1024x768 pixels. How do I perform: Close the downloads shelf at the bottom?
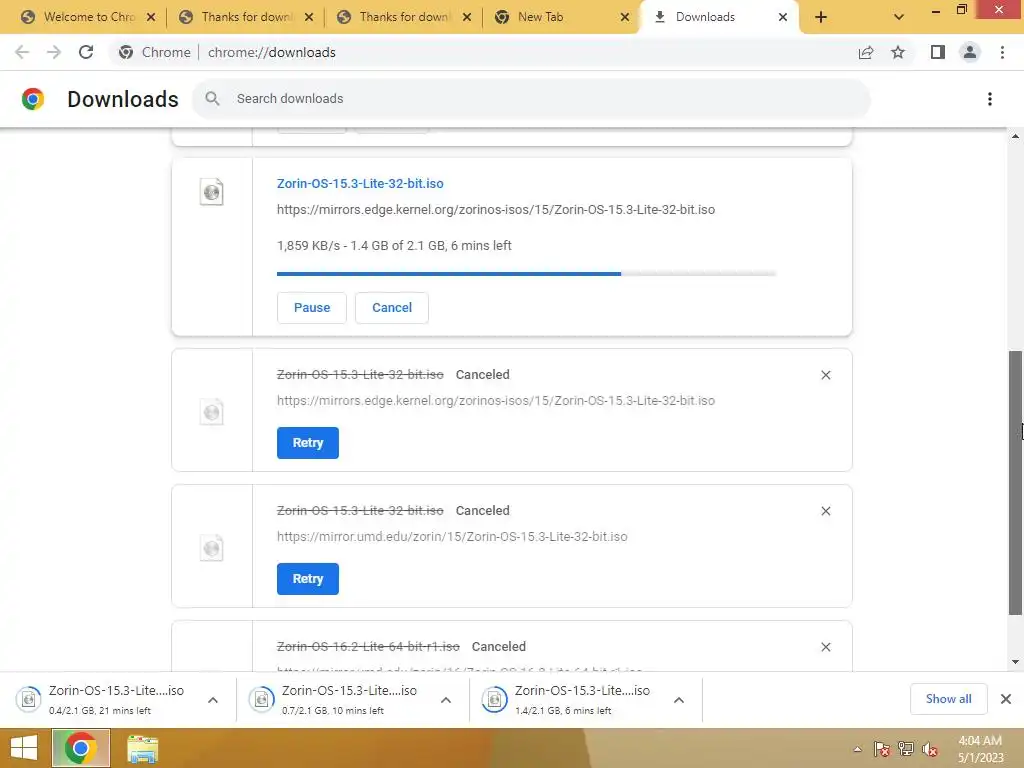click(1006, 699)
